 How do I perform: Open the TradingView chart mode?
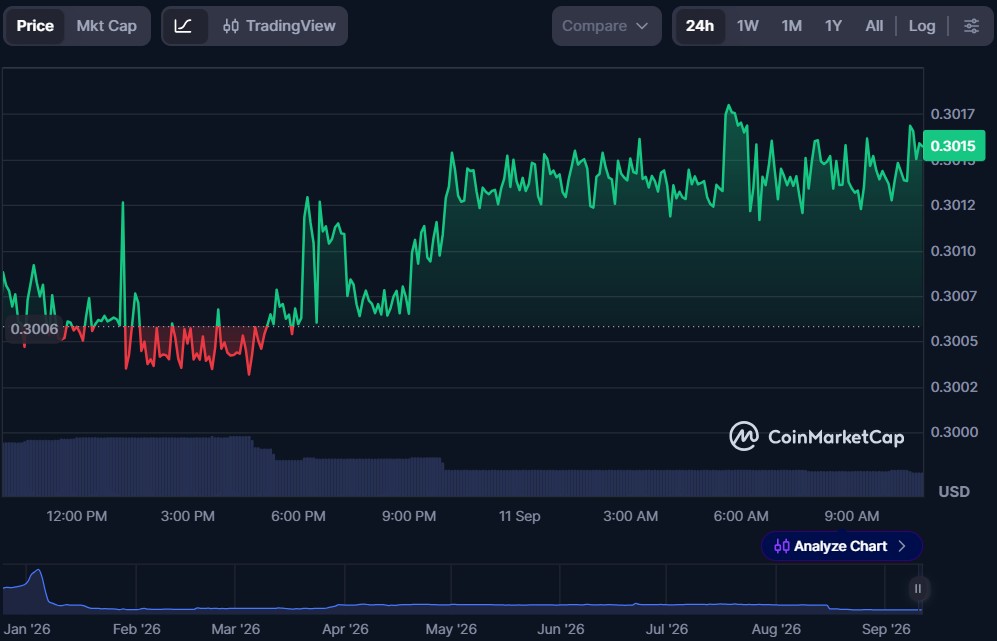(x=279, y=26)
